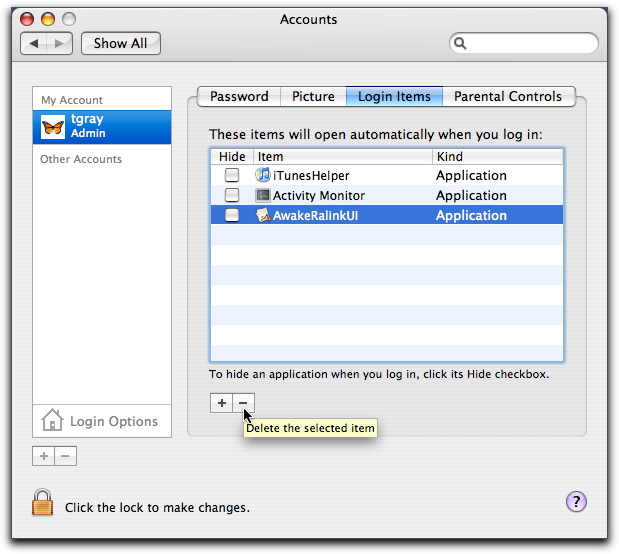The height and width of the screenshot is (554, 619).
Task: Click the tgray butterfly account picture
Action: 53,127
